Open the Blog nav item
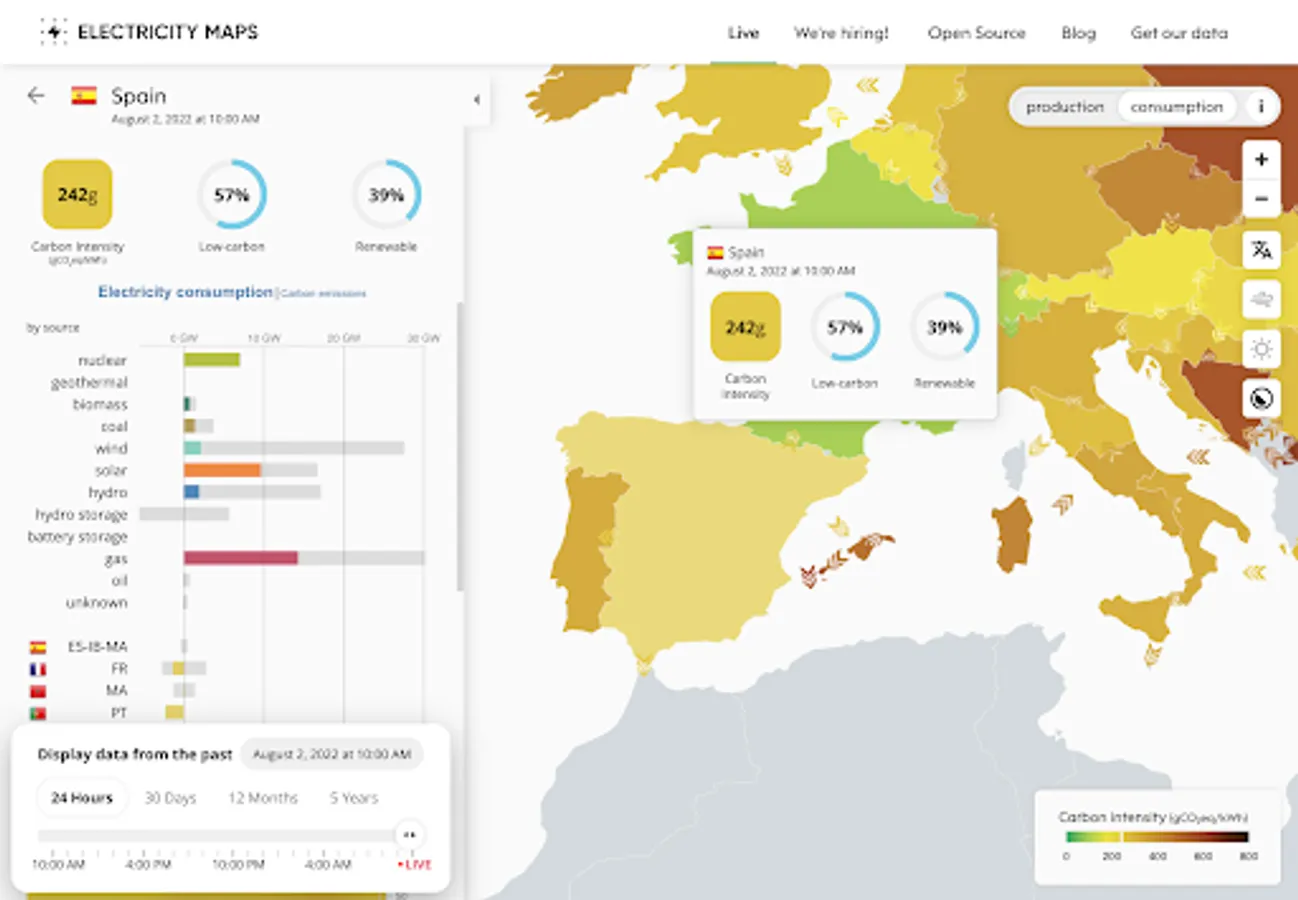Image resolution: width=1298 pixels, height=900 pixels. pos(1078,33)
